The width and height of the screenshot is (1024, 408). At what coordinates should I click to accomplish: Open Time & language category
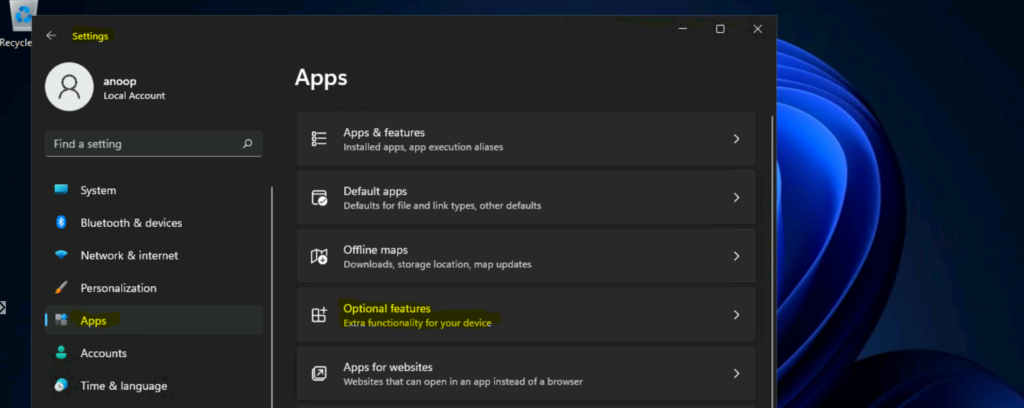[154, 386]
